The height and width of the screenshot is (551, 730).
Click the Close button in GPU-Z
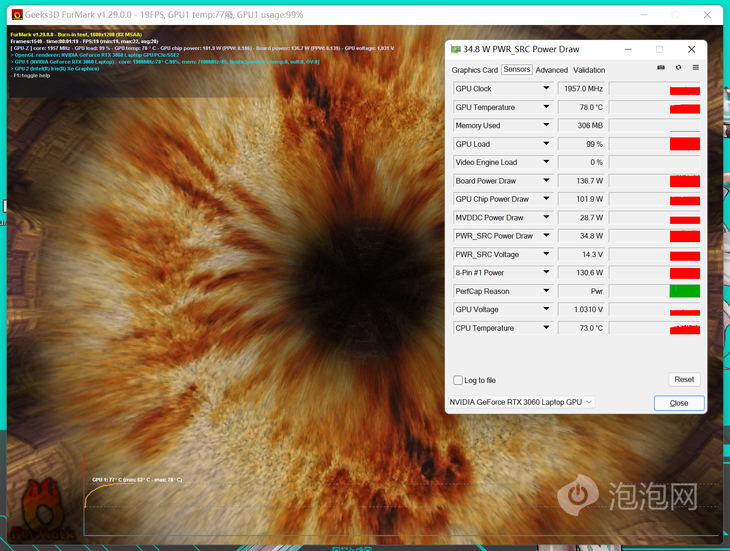679,403
